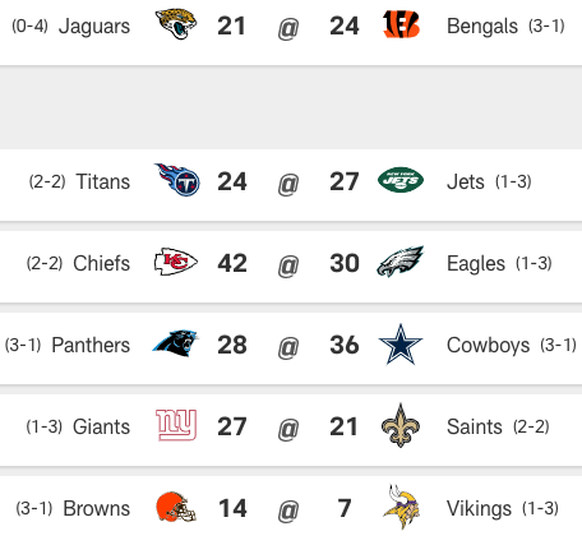
Task: Click the @ symbol in Giants-Saints game
Action: coord(288,428)
